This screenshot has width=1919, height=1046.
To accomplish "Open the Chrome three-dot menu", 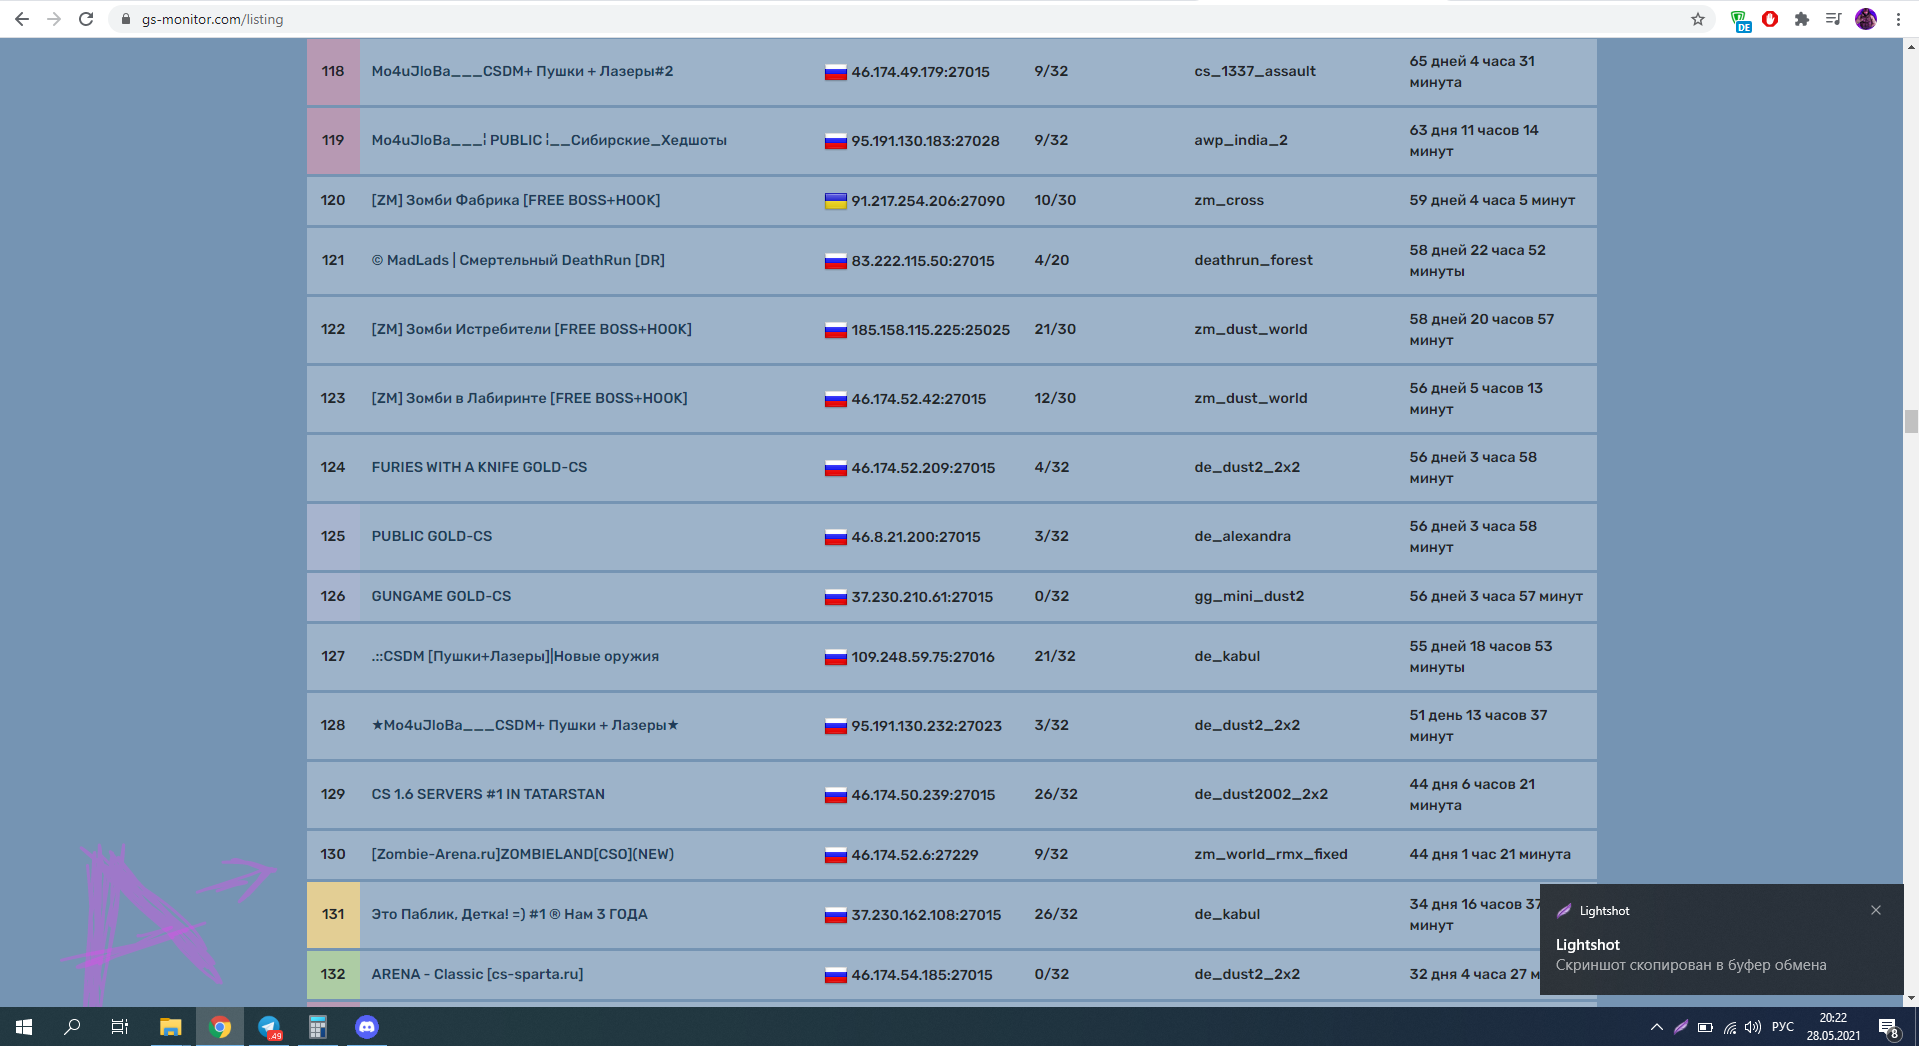I will point(1898,19).
